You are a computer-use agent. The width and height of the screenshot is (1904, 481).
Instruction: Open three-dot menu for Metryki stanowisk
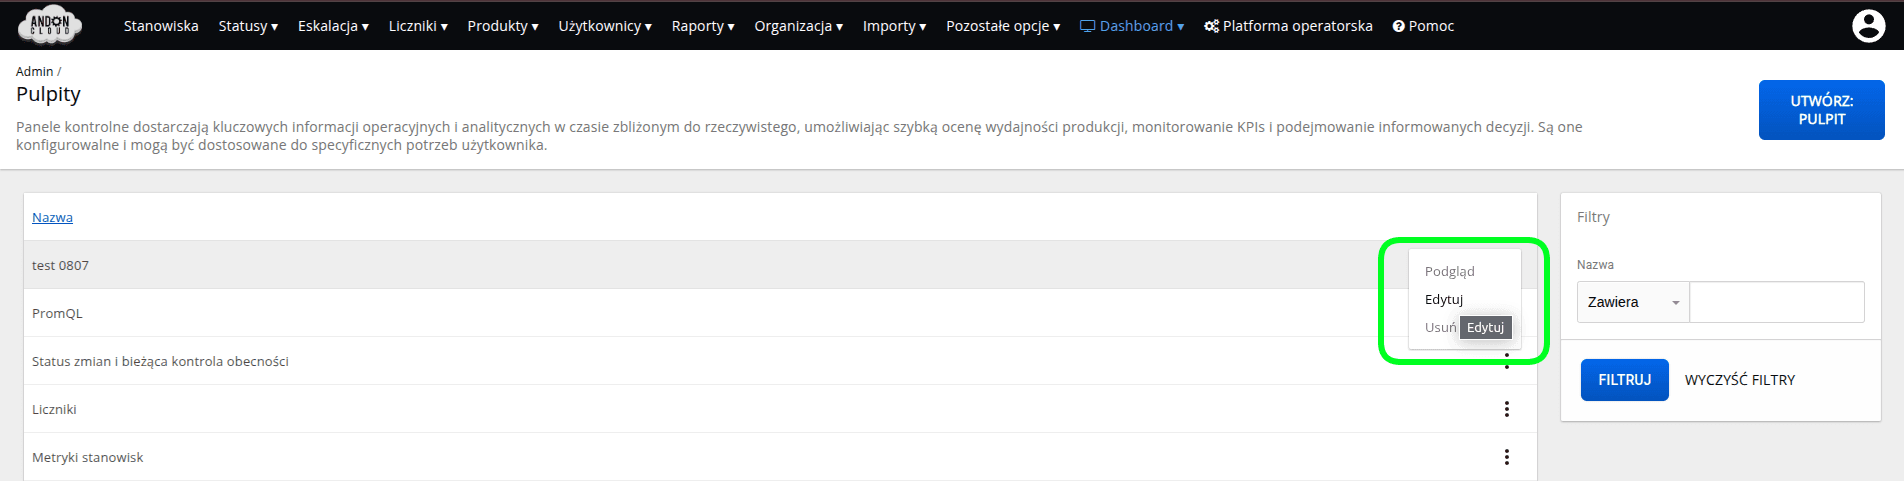coord(1506,457)
